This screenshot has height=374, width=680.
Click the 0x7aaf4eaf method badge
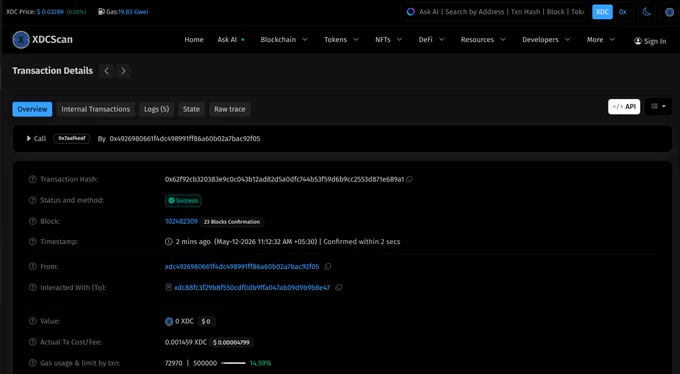[72, 138]
